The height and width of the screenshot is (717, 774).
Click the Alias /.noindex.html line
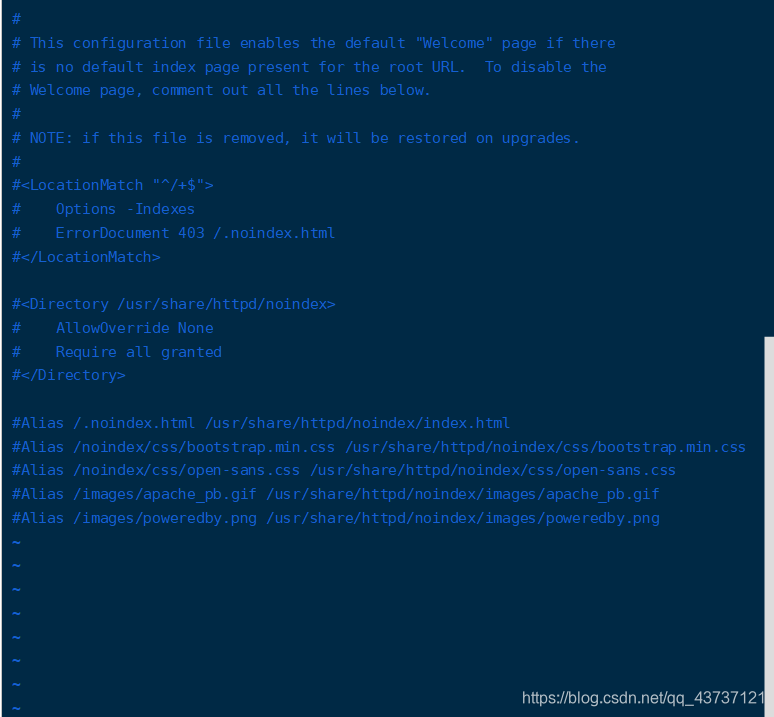(x=261, y=423)
